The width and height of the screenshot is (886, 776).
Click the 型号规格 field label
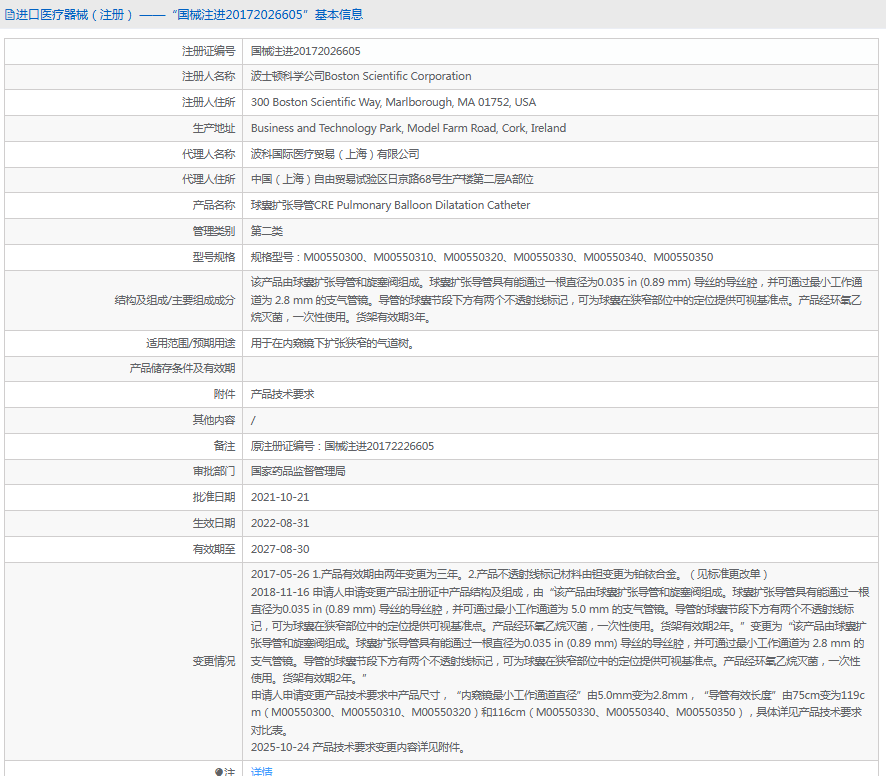click(214, 257)
